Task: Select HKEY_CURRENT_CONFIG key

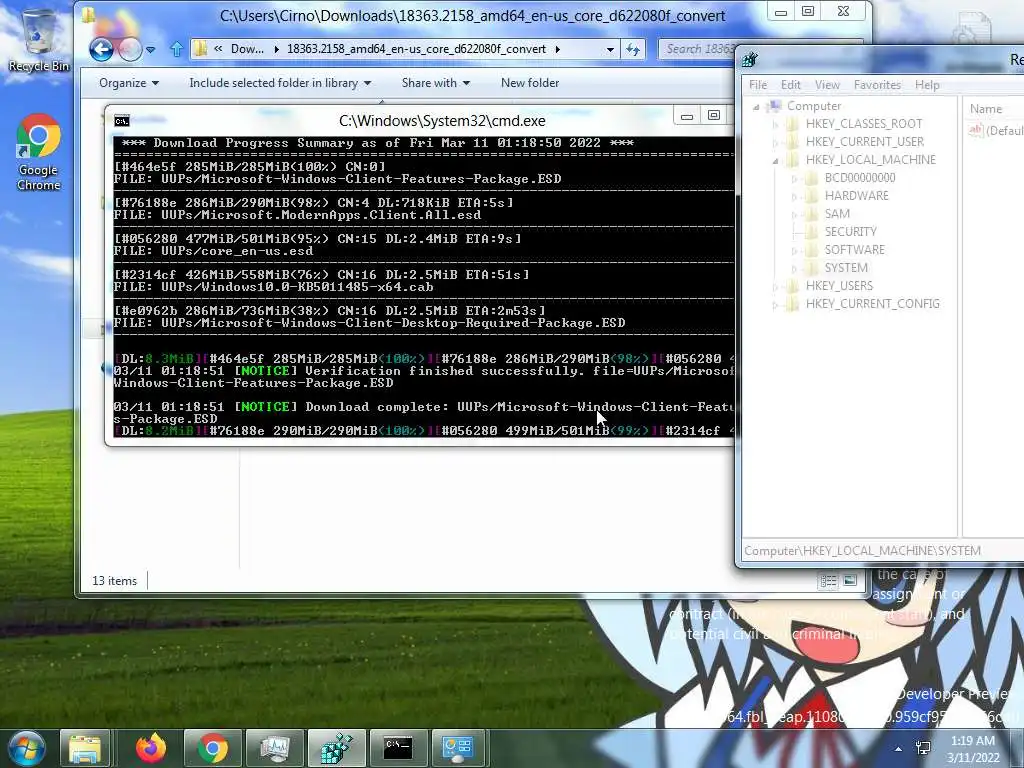Action: 872,304
